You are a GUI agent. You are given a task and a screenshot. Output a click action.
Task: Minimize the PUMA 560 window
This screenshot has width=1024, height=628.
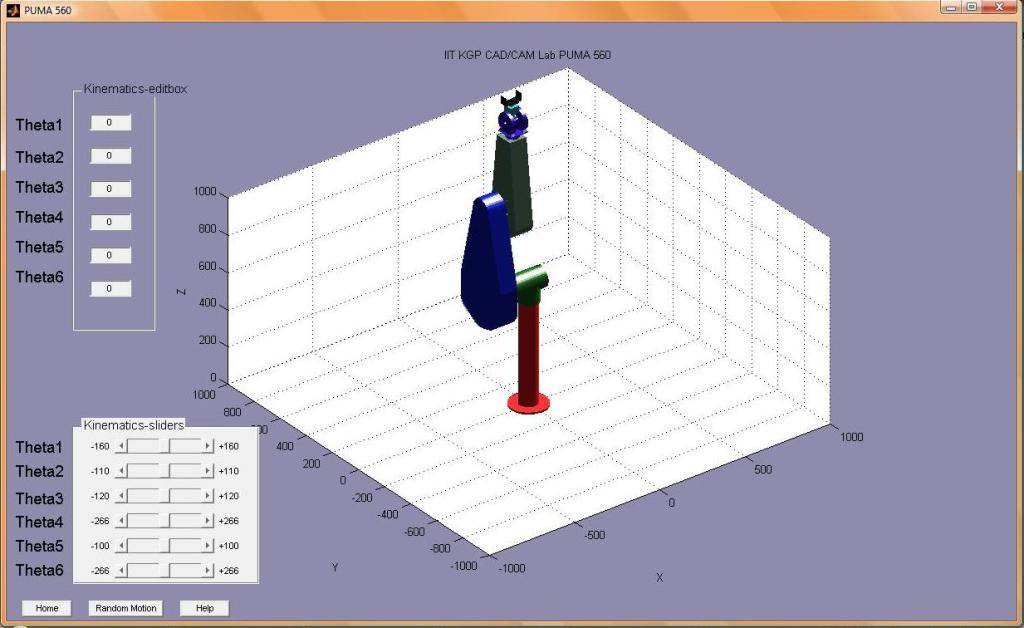[950, 7]
